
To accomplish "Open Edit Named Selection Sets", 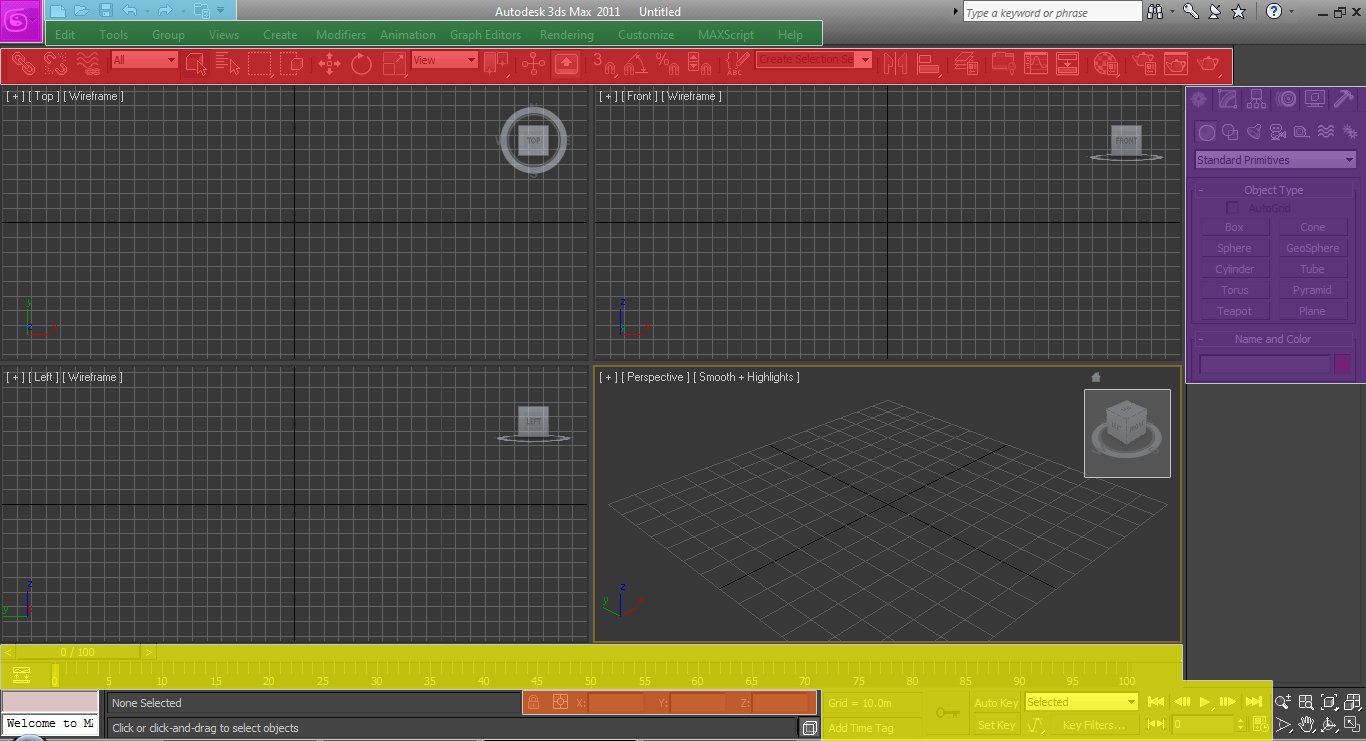I will click(x=737, y=65).
